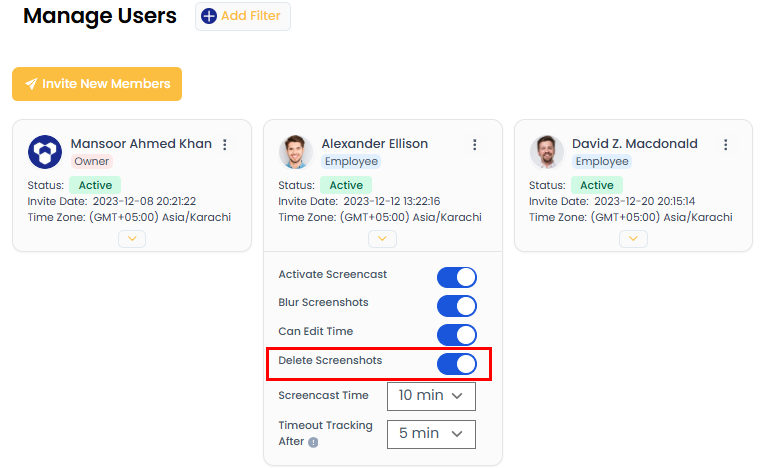Screen dimensions: 761x468
Task: Open Mansoor Ahmed Khan's three-dot menu
Action: tap(225, 145)
